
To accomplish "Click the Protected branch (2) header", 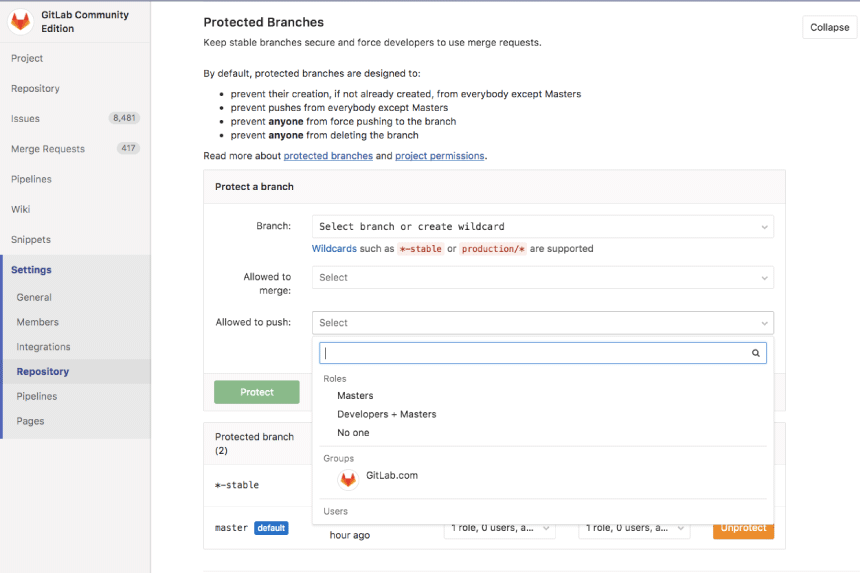I will (x=254, y=444).
